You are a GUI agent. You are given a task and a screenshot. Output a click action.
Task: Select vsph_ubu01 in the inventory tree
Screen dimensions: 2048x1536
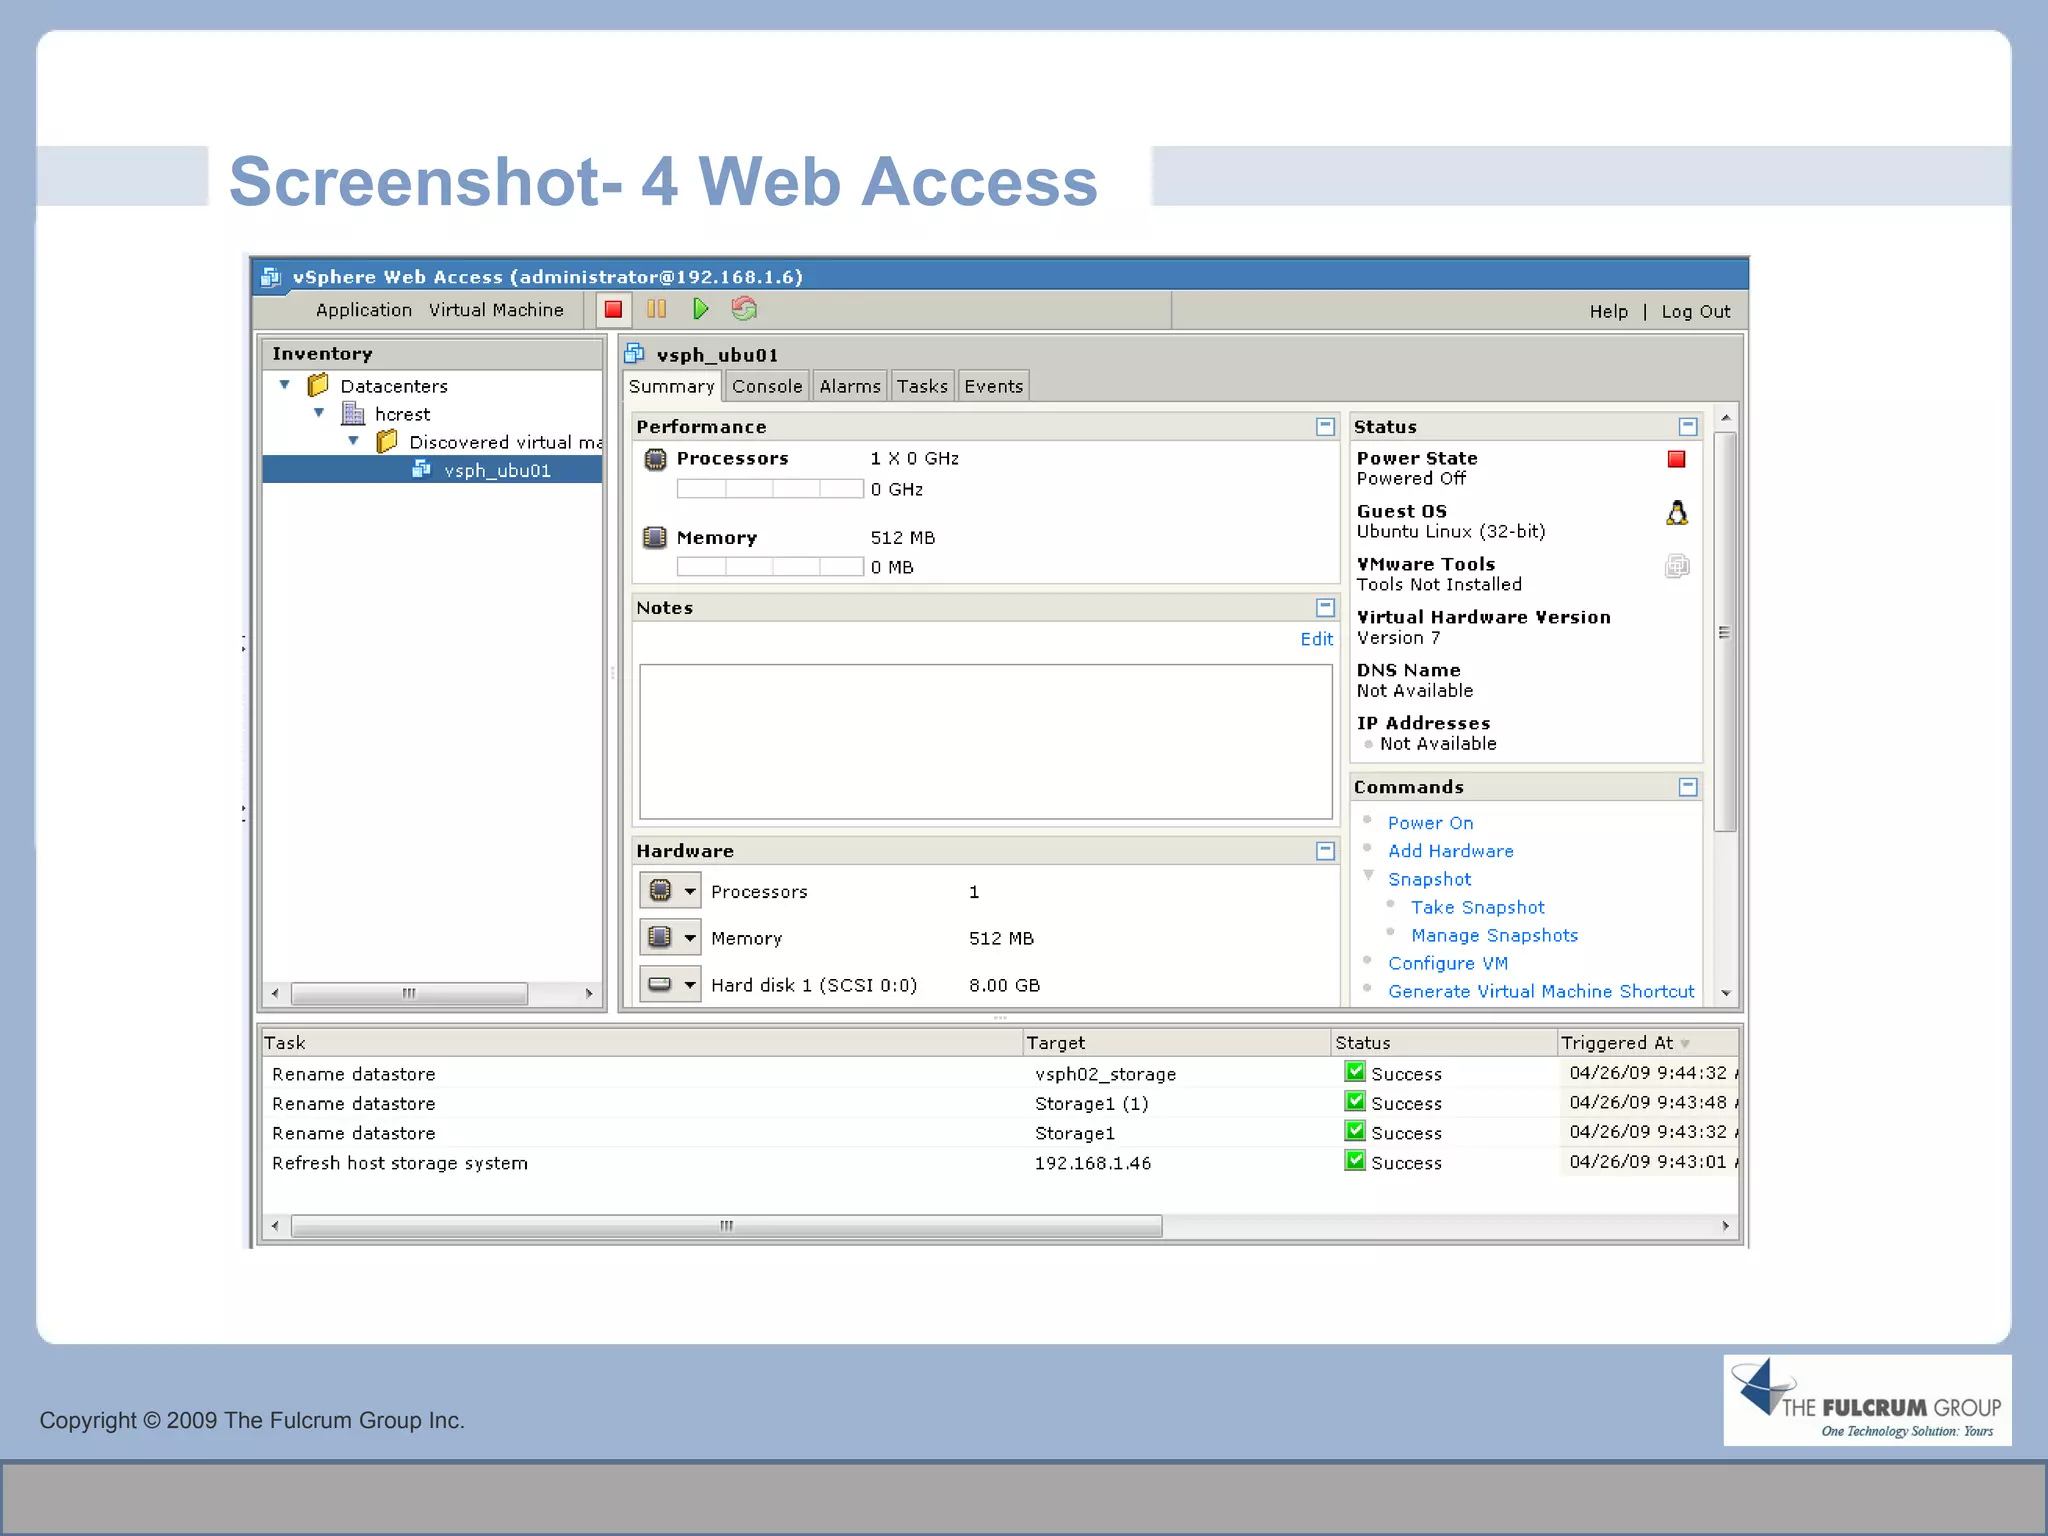click(433, 470)
